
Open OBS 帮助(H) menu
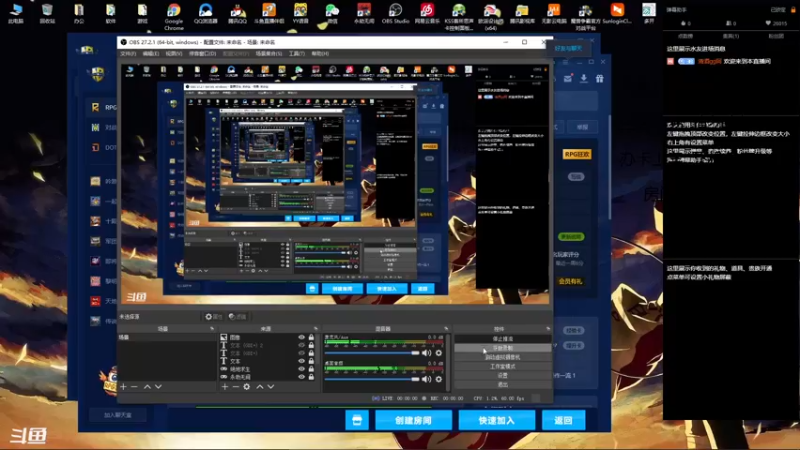tap(320, 54)
